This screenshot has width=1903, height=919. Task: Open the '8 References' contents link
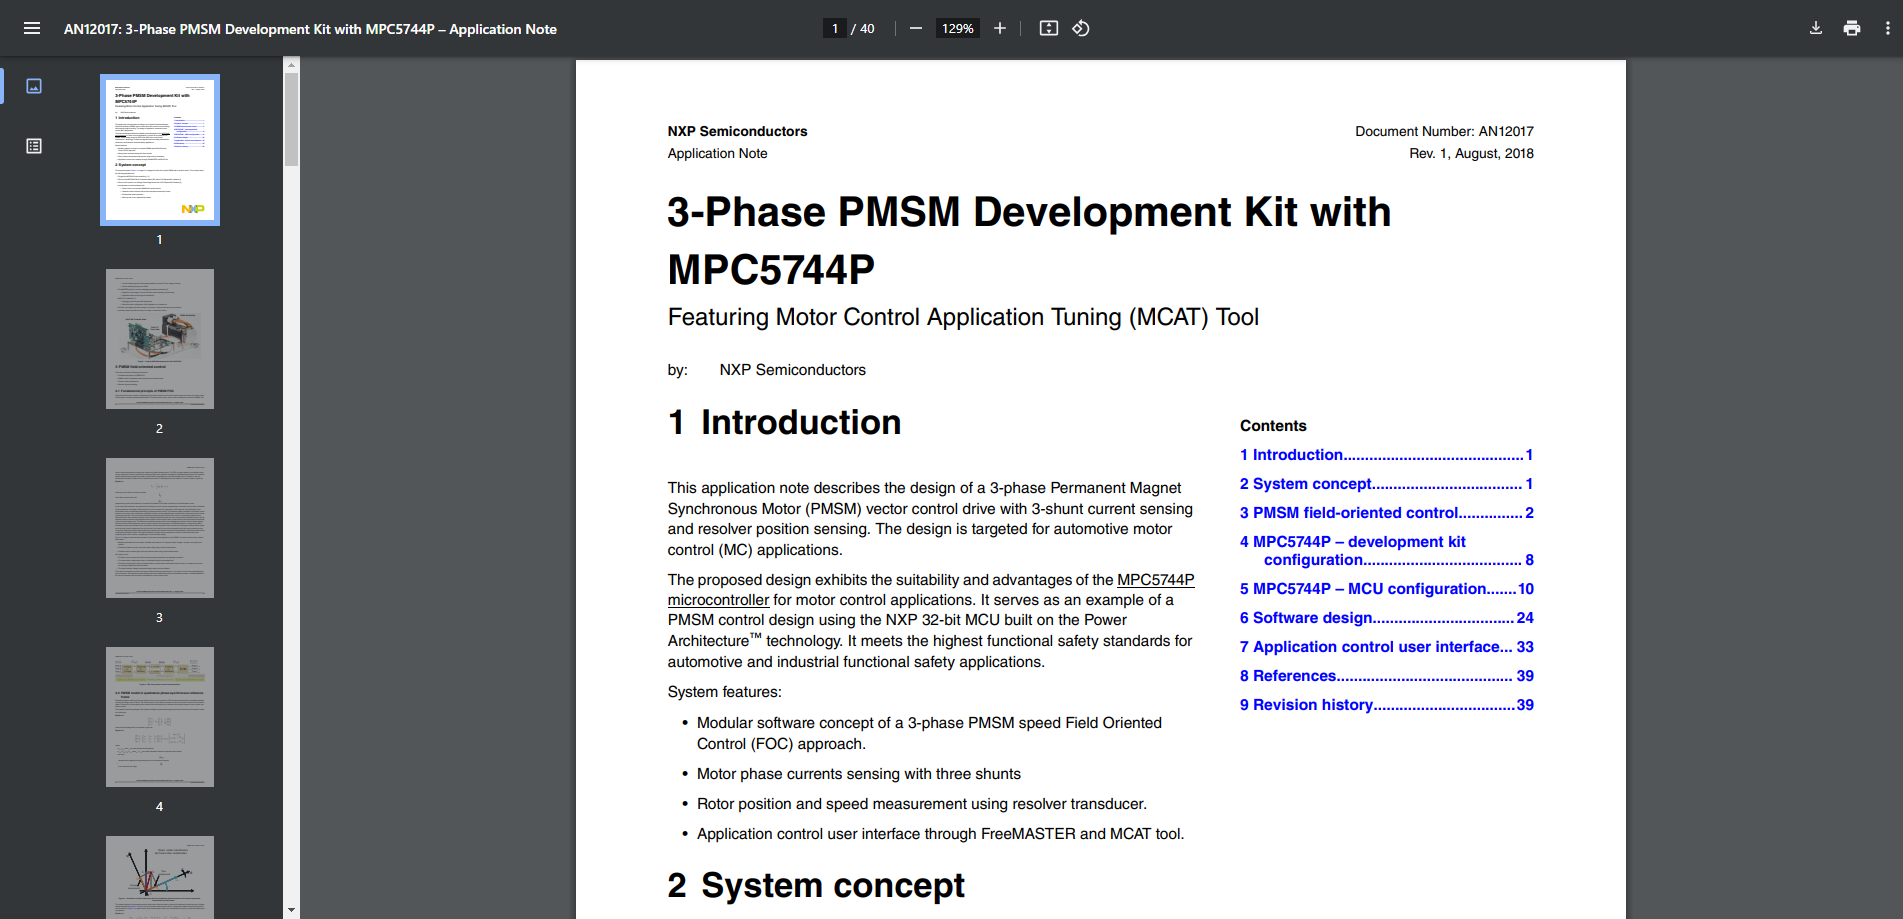click(x=1386, y=675)
